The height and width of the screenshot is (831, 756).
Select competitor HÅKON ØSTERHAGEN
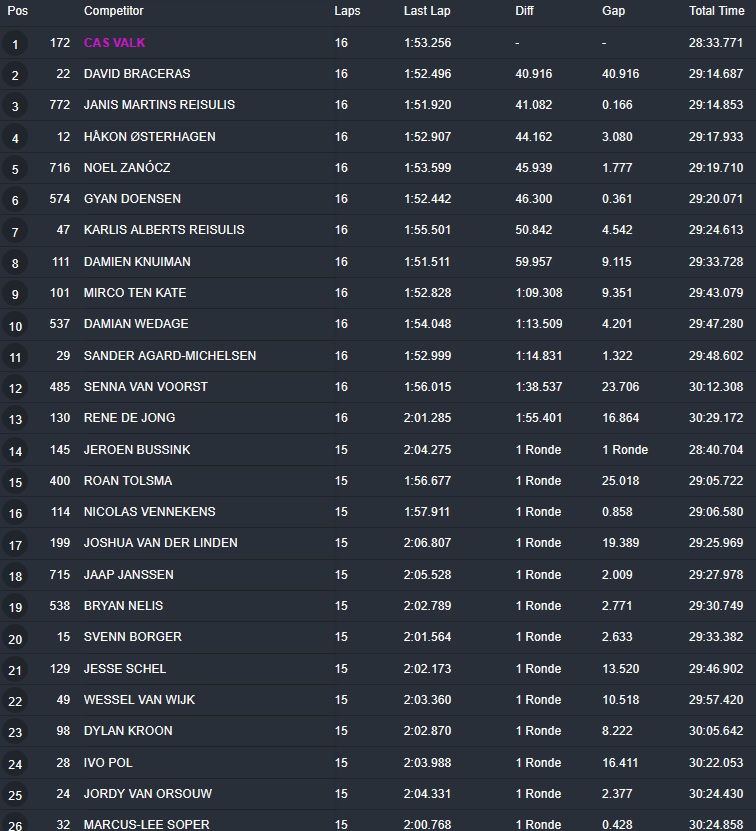[x=149, y=136]
